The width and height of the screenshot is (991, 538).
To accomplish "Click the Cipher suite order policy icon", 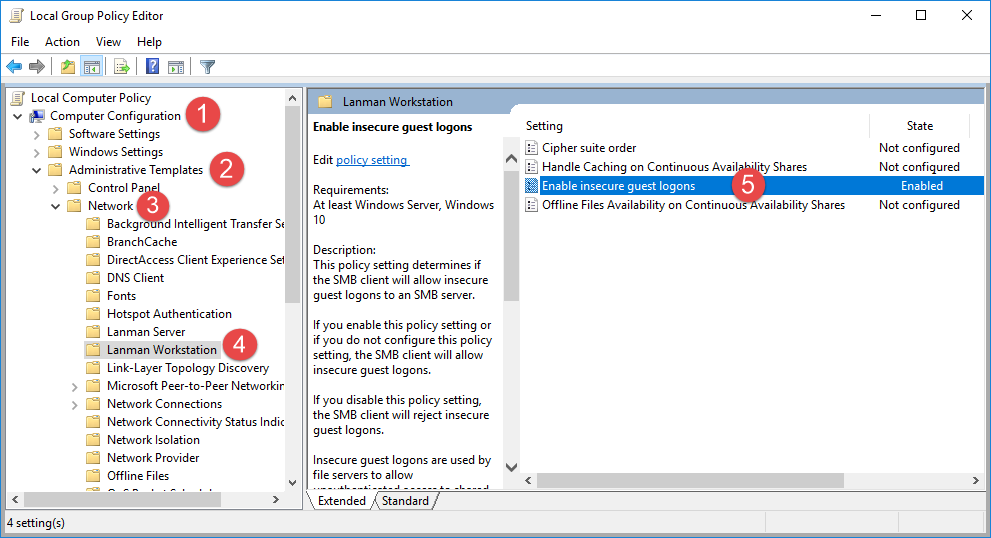I will click(532, 148).
